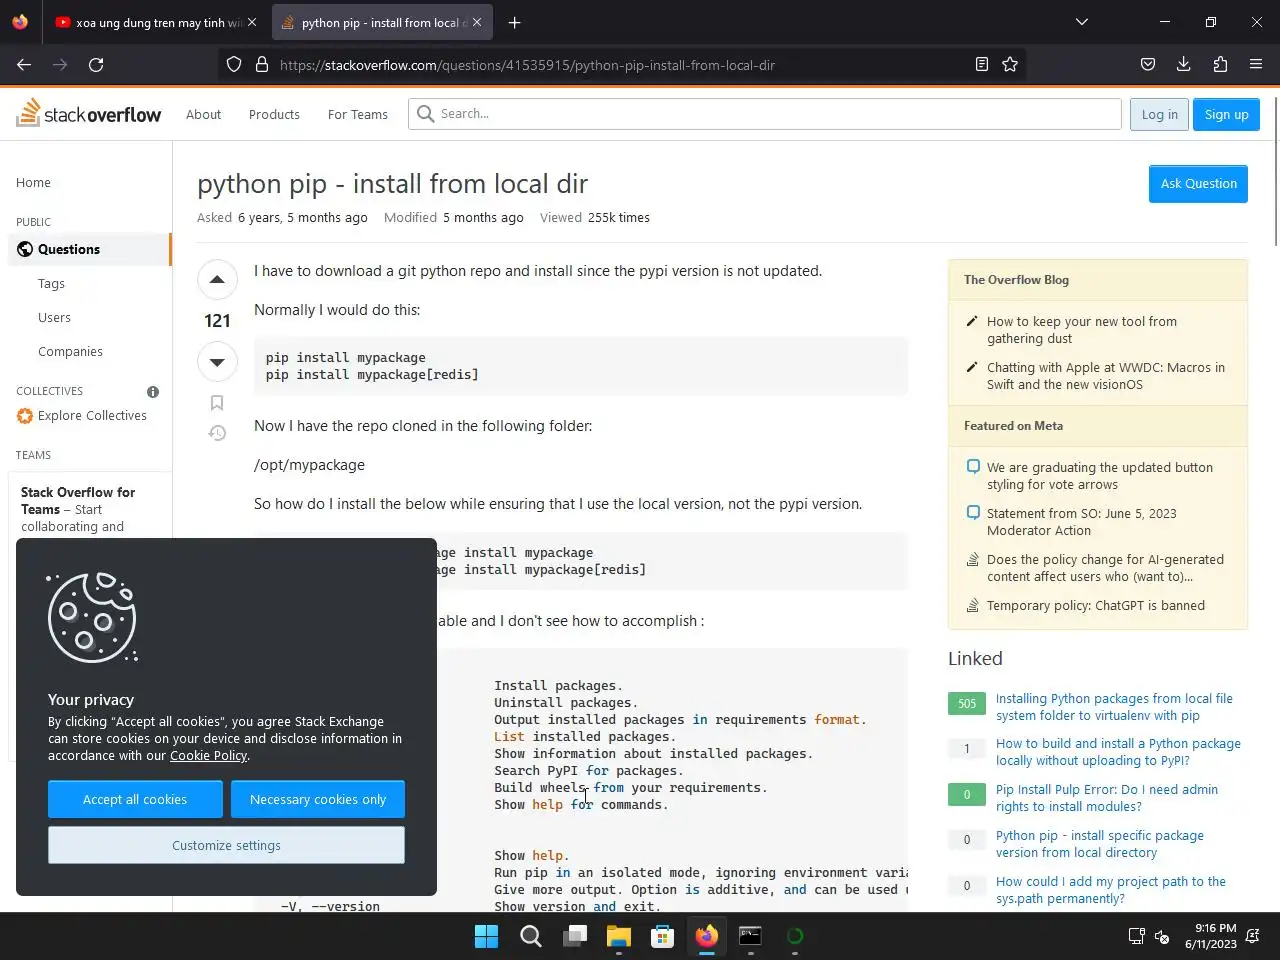Open Python pip install specific package version link

point(1100,844)
